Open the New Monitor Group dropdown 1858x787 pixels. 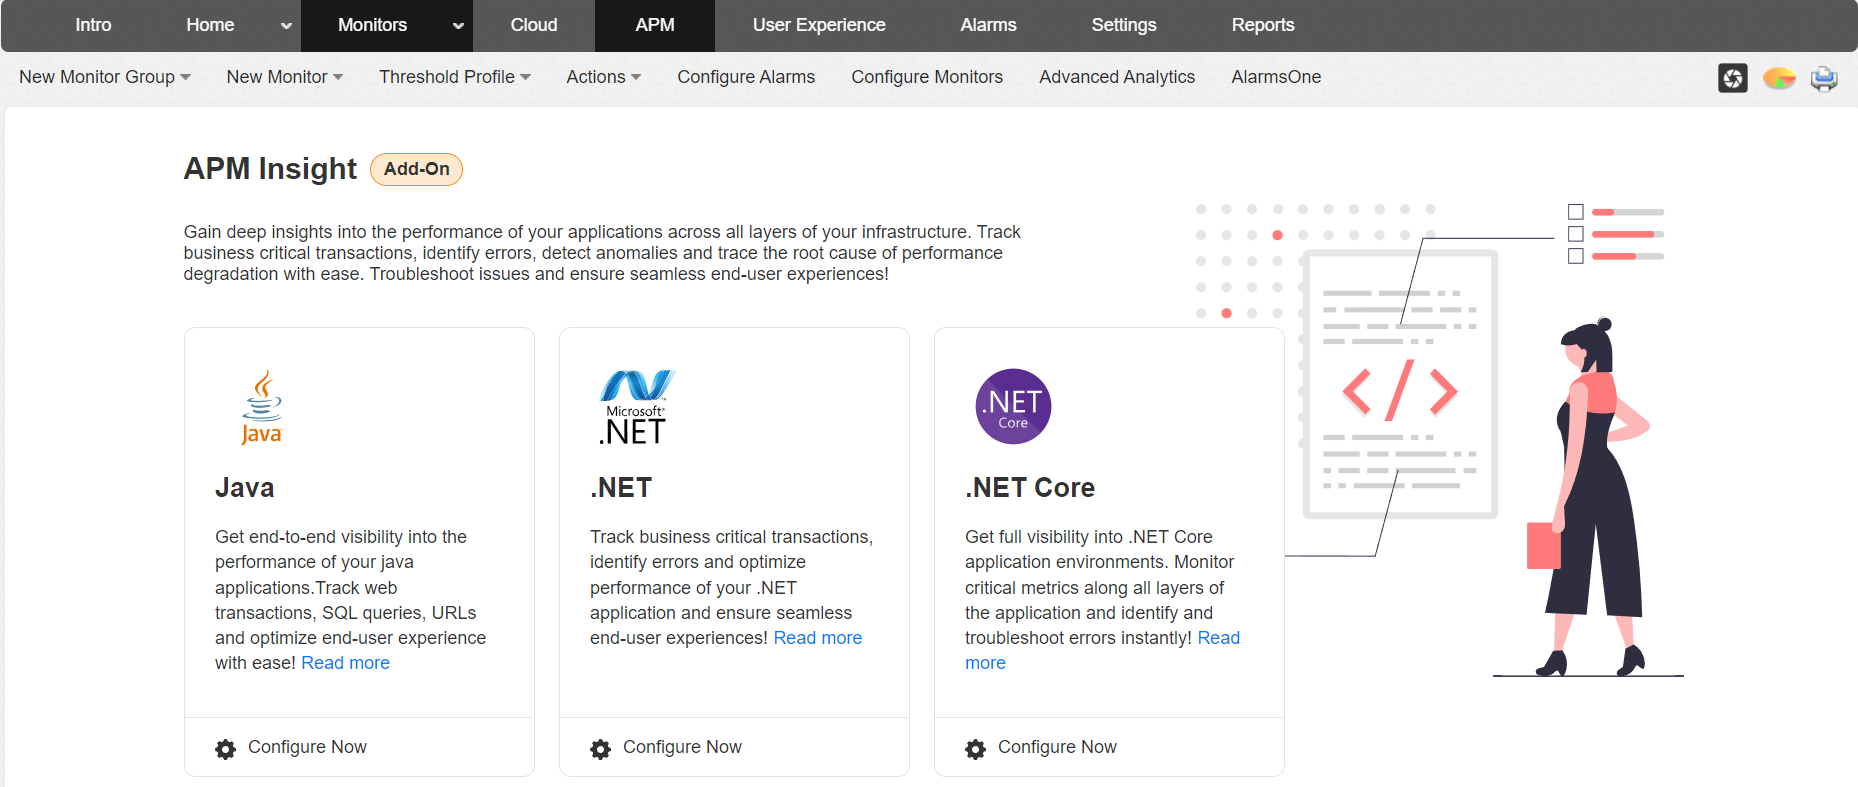[104, 77]
